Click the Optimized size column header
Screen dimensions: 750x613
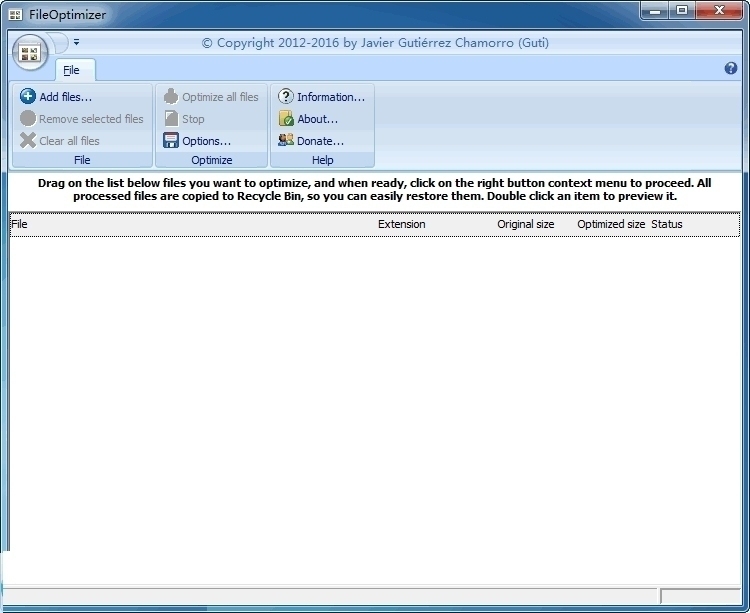point(611,224)
